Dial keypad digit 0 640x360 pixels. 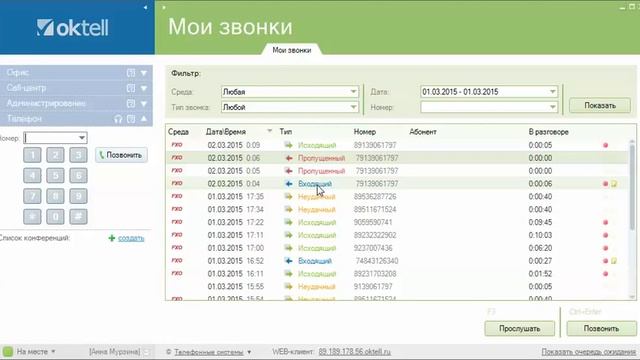coord(55,216)
